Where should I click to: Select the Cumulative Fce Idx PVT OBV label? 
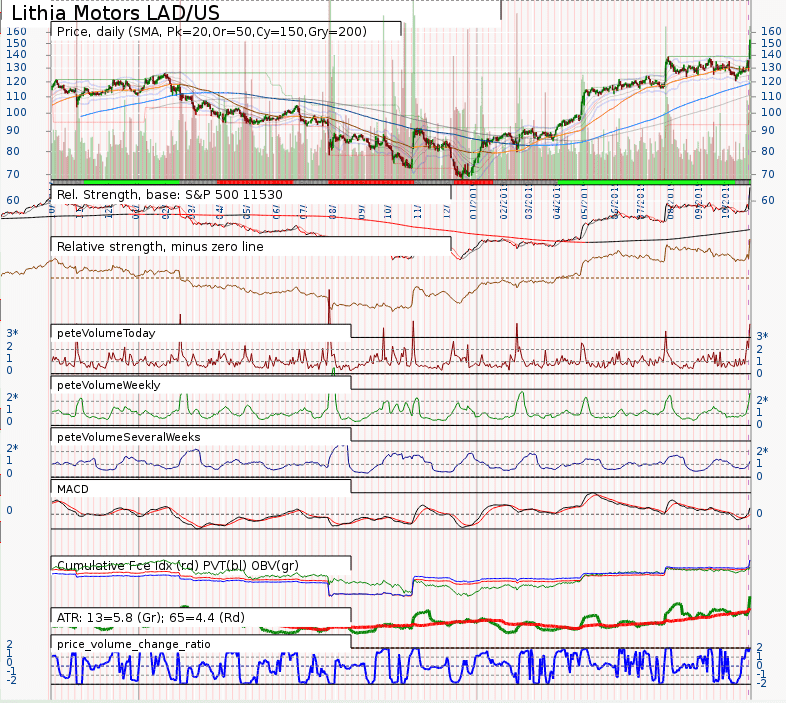tap(178, 565)
